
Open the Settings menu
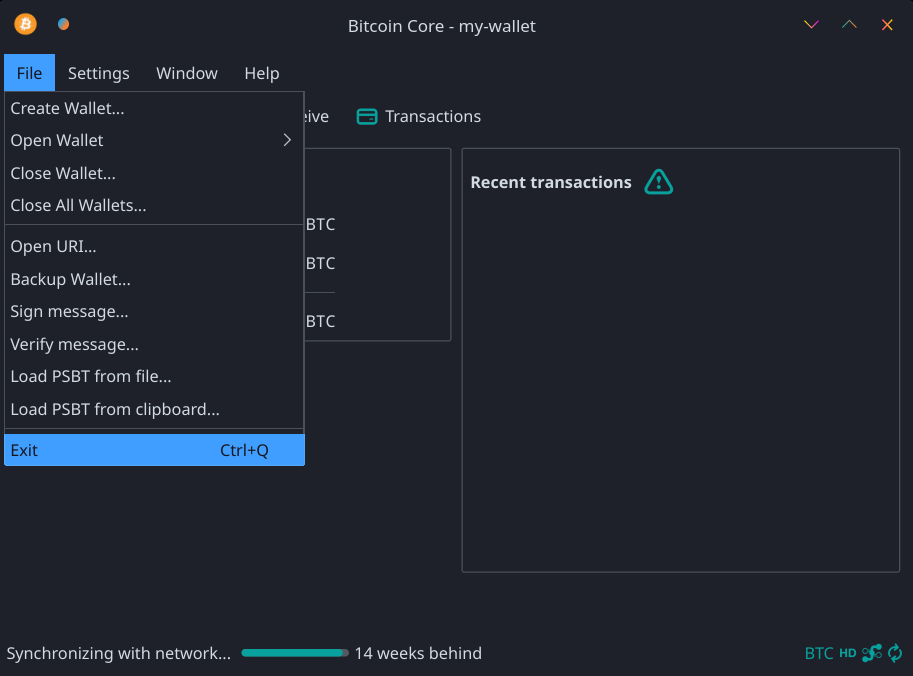coord(99,73)
